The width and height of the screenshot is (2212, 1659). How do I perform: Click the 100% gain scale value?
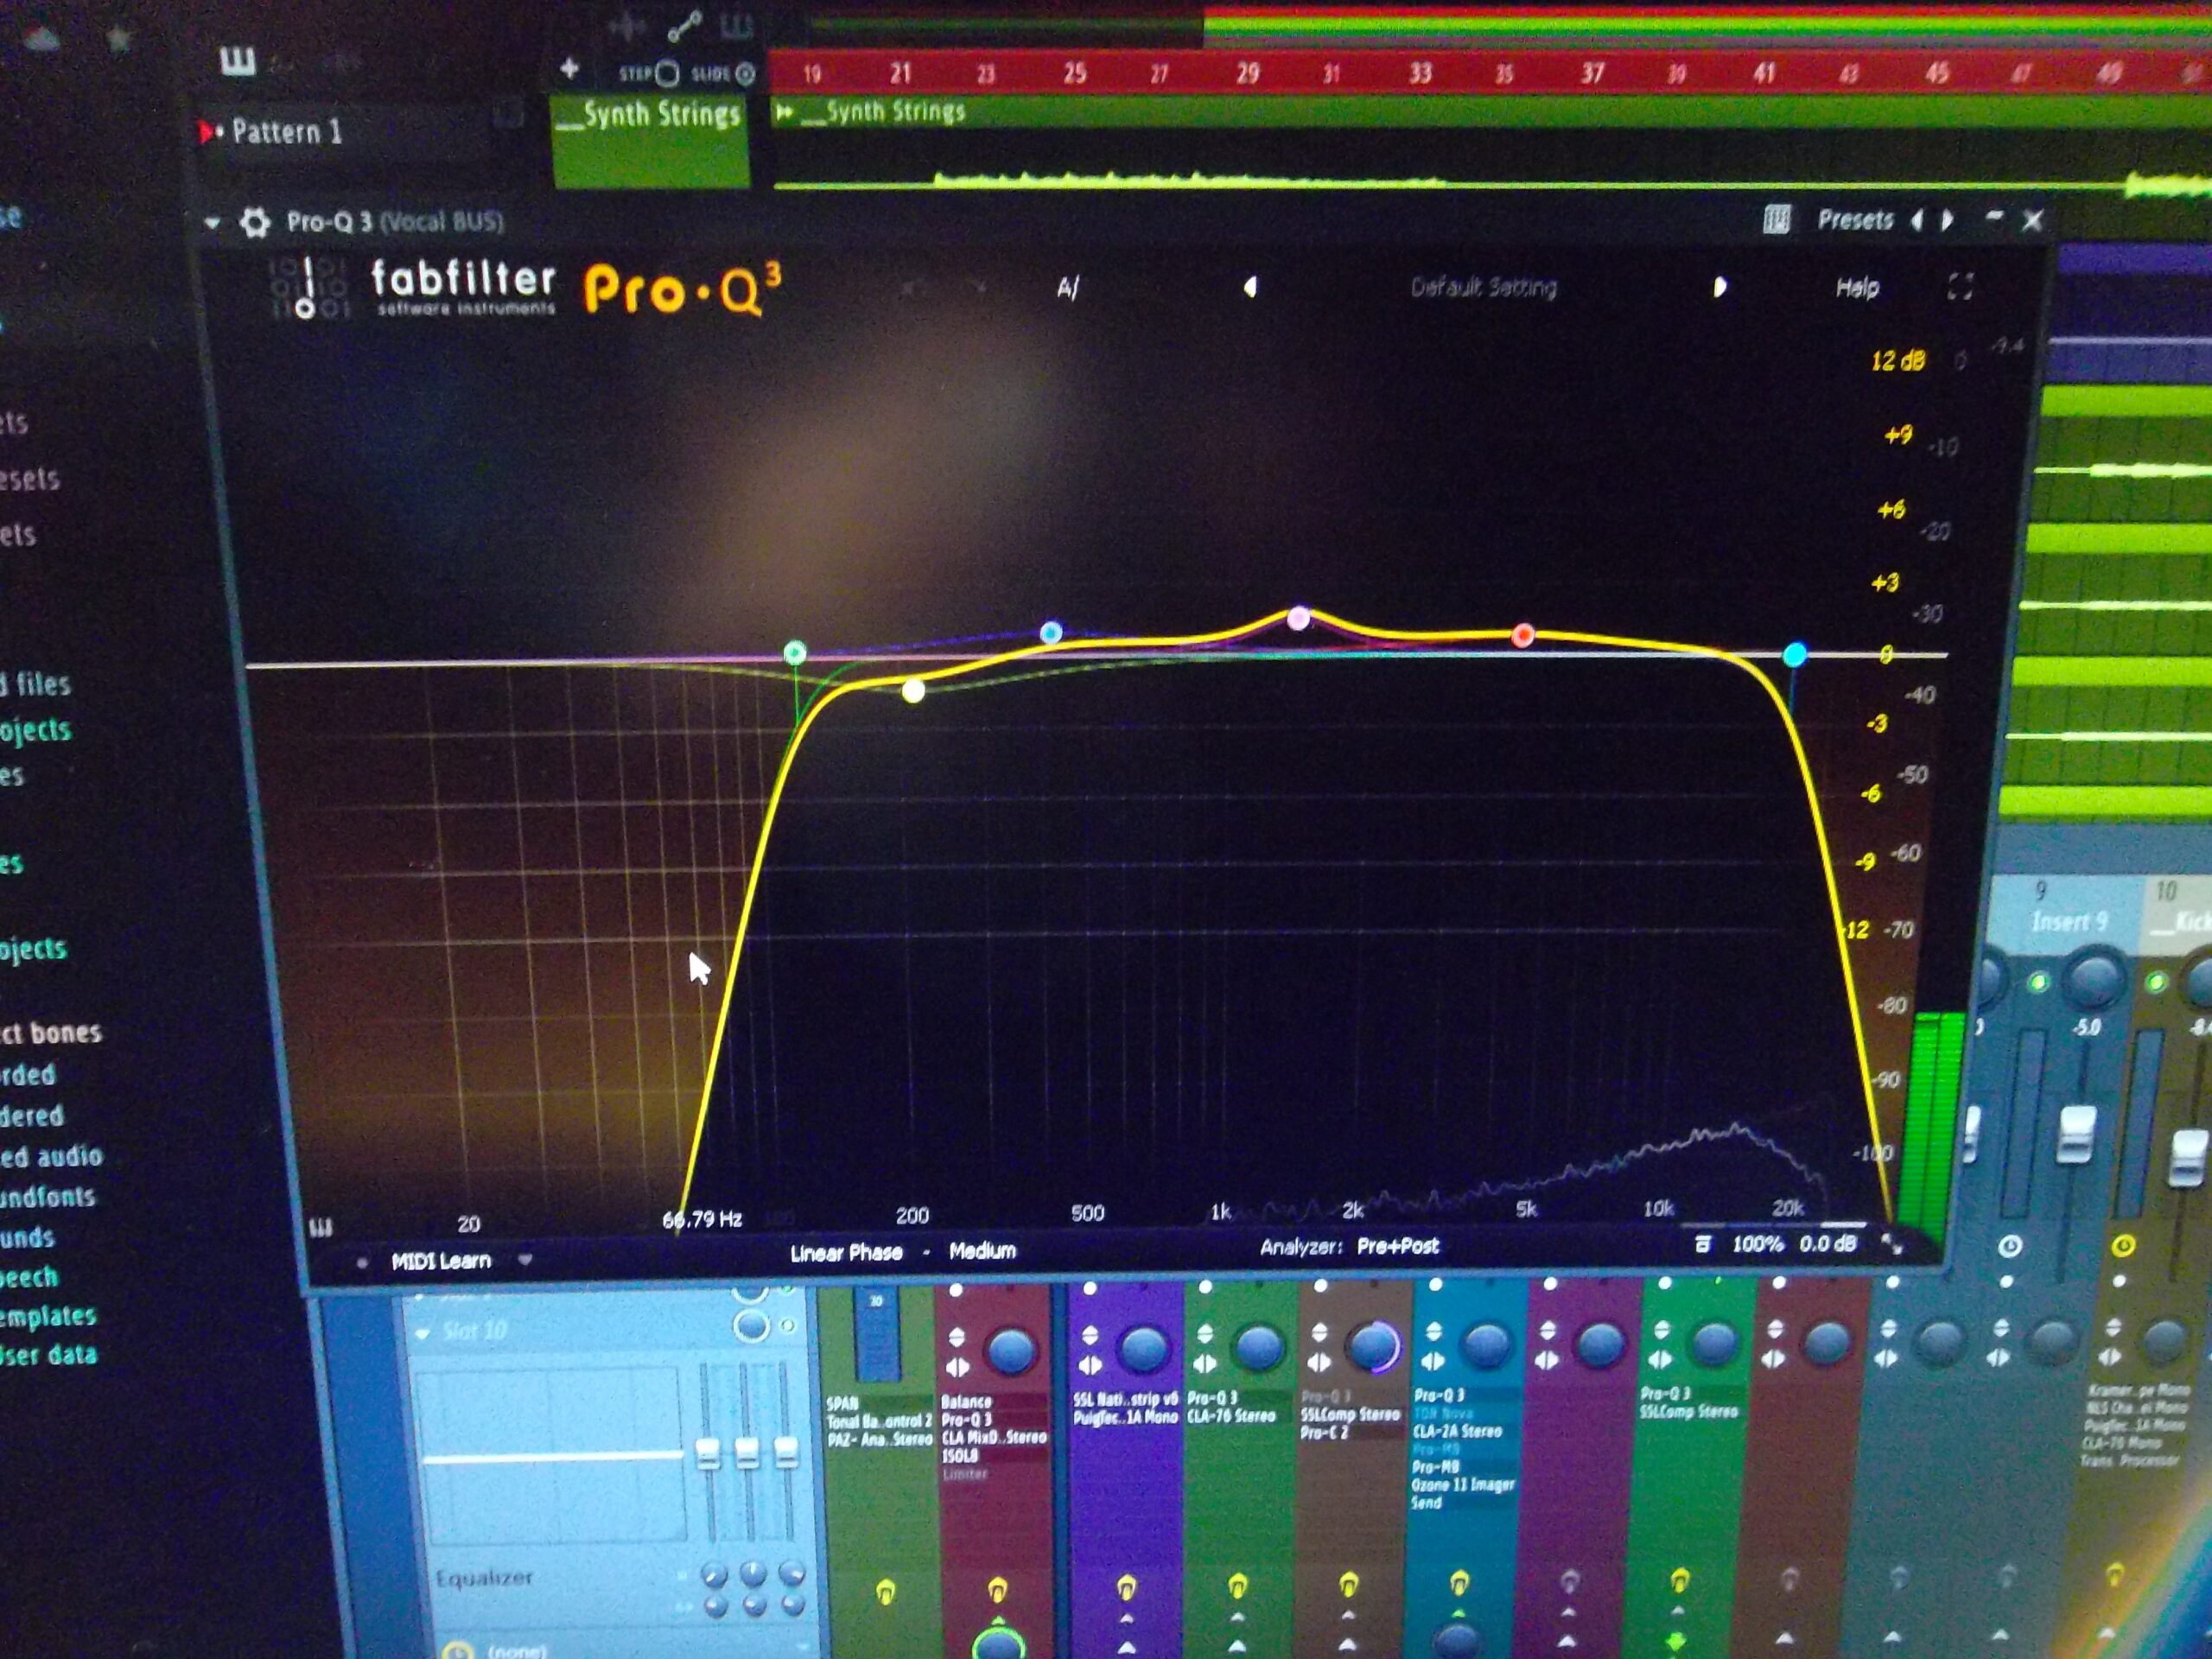point(1757,1244)
